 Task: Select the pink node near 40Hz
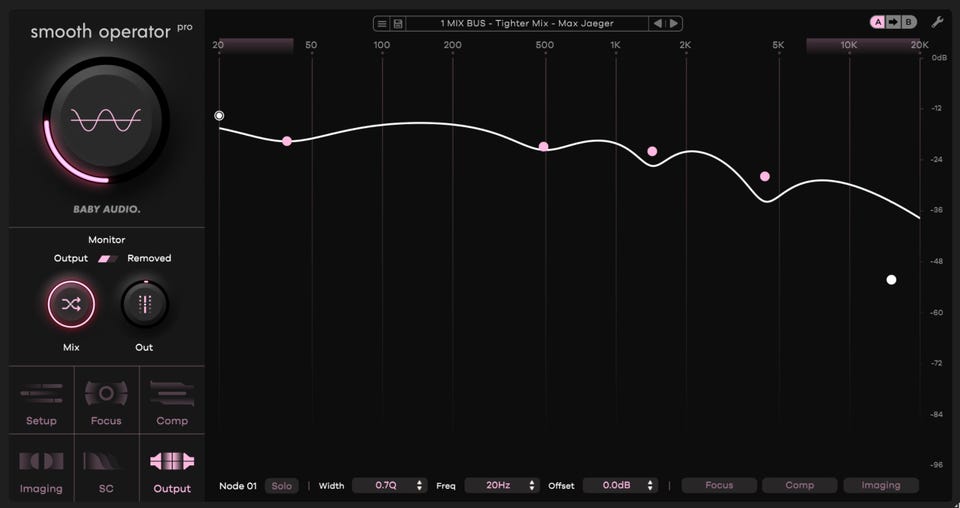[287, 141]
